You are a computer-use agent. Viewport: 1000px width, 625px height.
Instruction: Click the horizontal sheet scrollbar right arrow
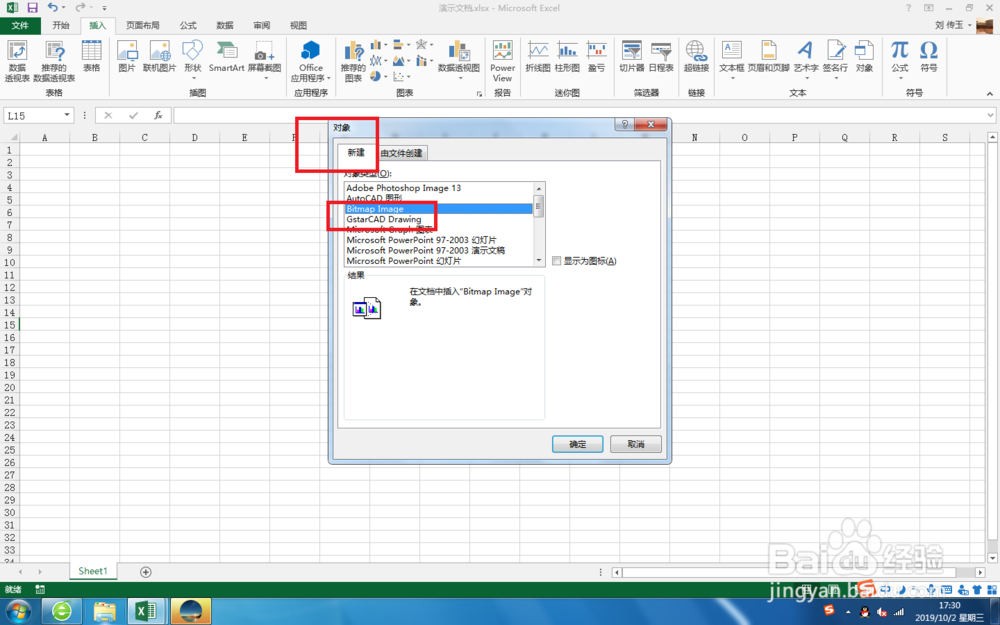[981, 572]
